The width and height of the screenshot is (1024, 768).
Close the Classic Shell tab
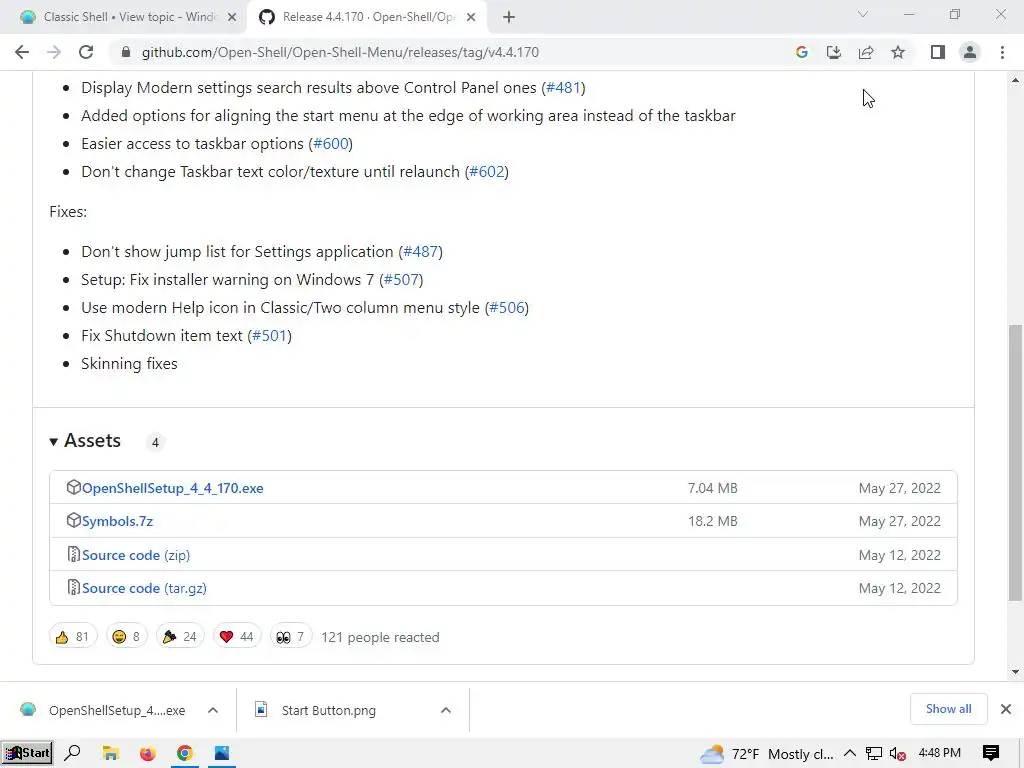coord(232,17)
